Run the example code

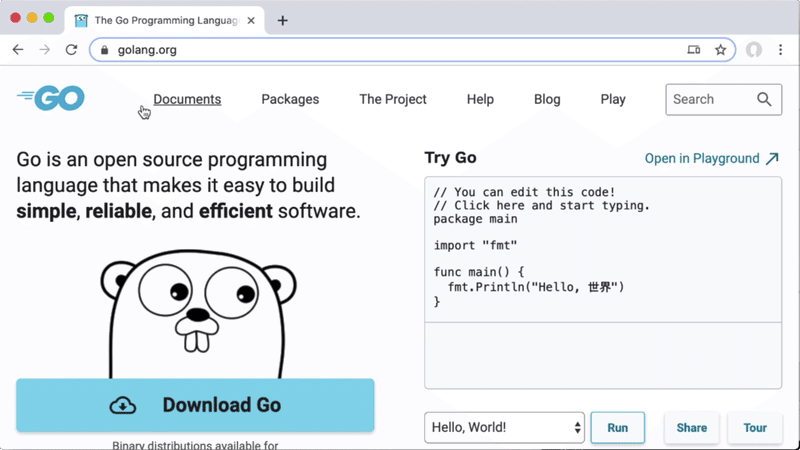617,428
